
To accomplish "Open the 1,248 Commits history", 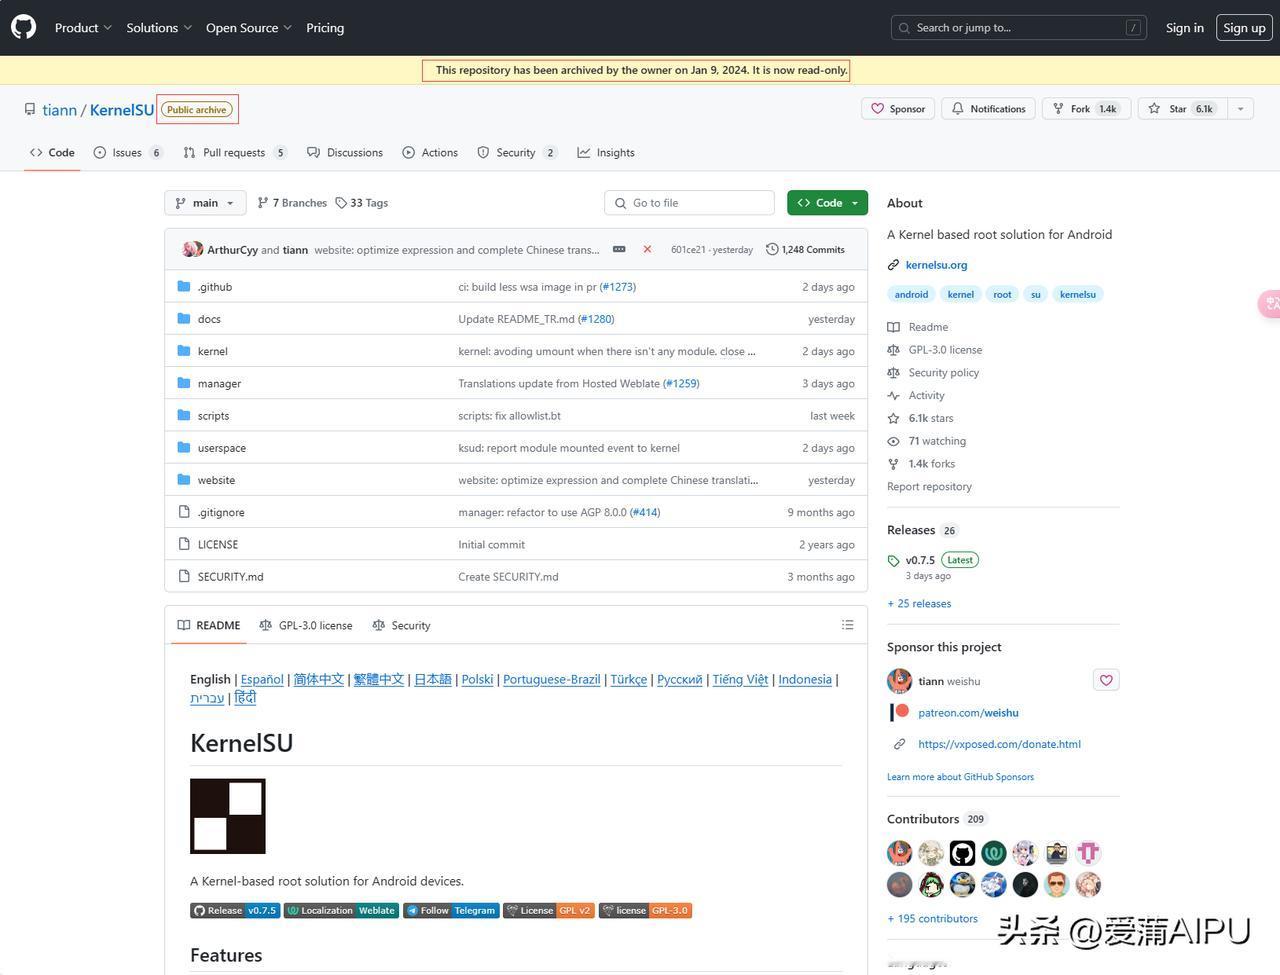I will coord(806,250).
